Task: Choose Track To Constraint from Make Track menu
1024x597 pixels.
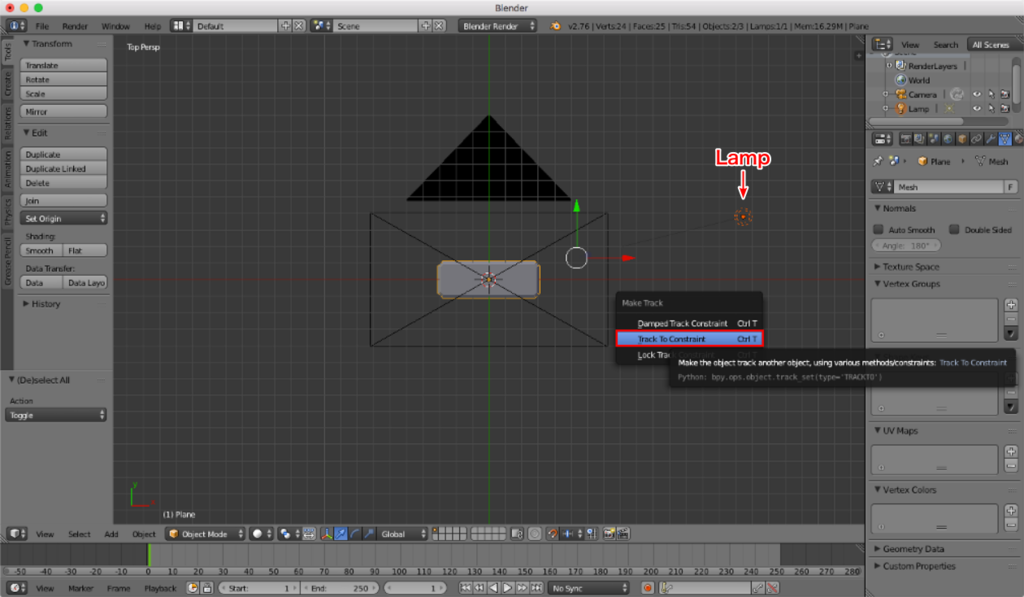Action: pos(689,339)
